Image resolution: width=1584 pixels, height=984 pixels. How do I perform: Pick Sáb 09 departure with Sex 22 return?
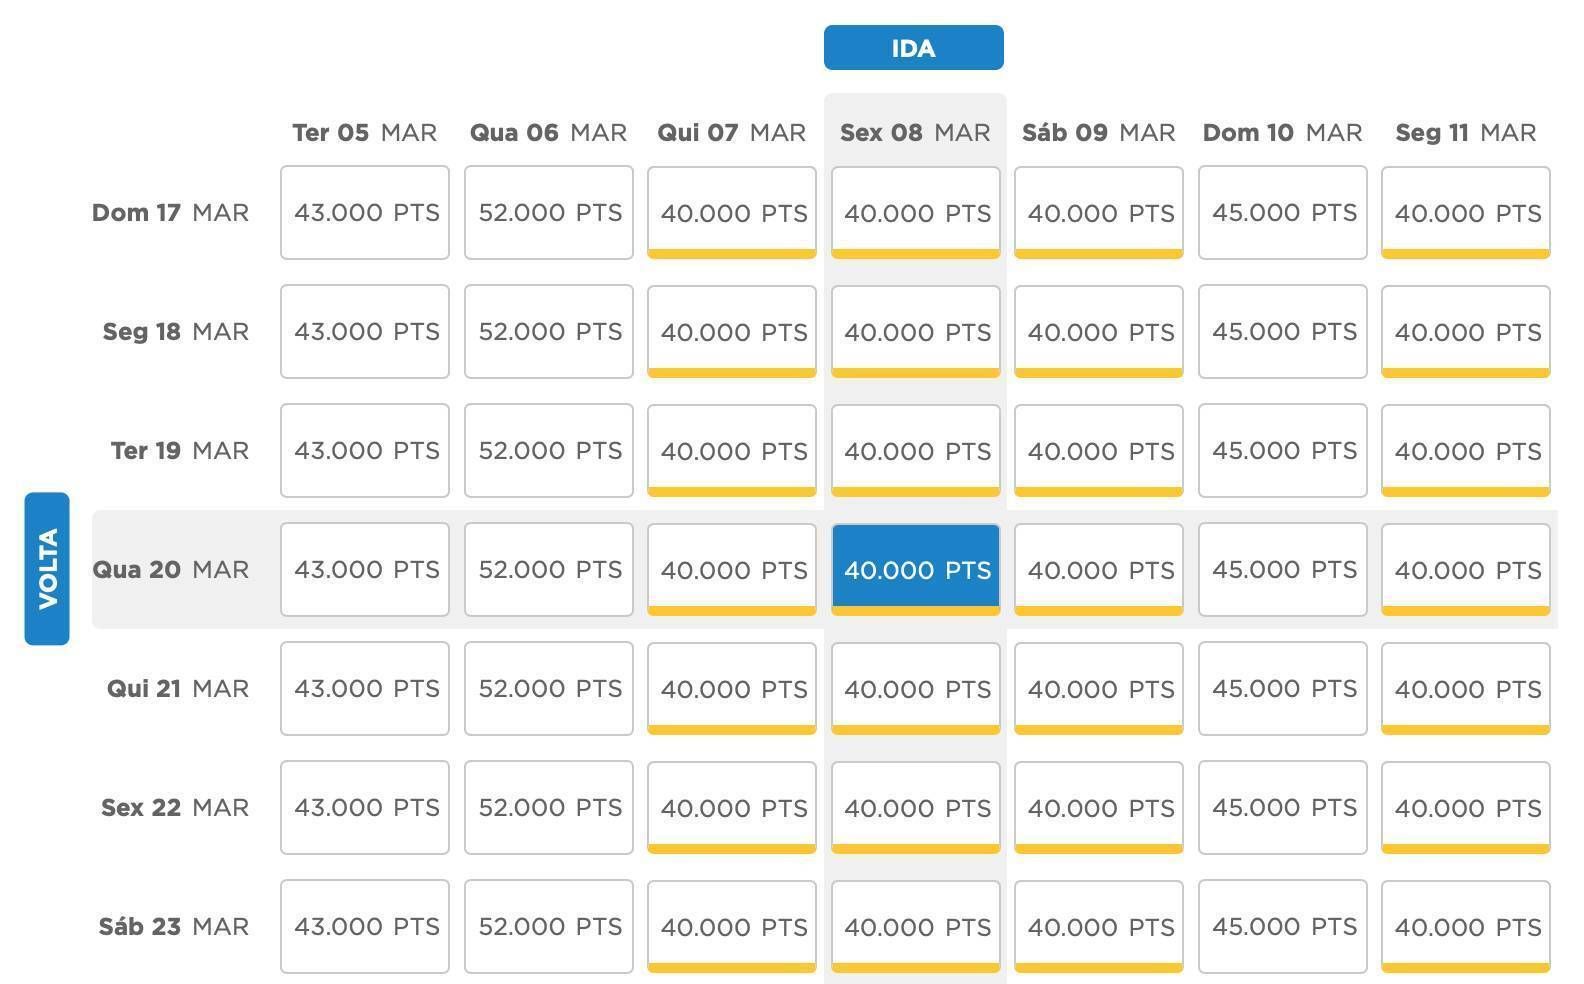click(x=1099, y=807)
